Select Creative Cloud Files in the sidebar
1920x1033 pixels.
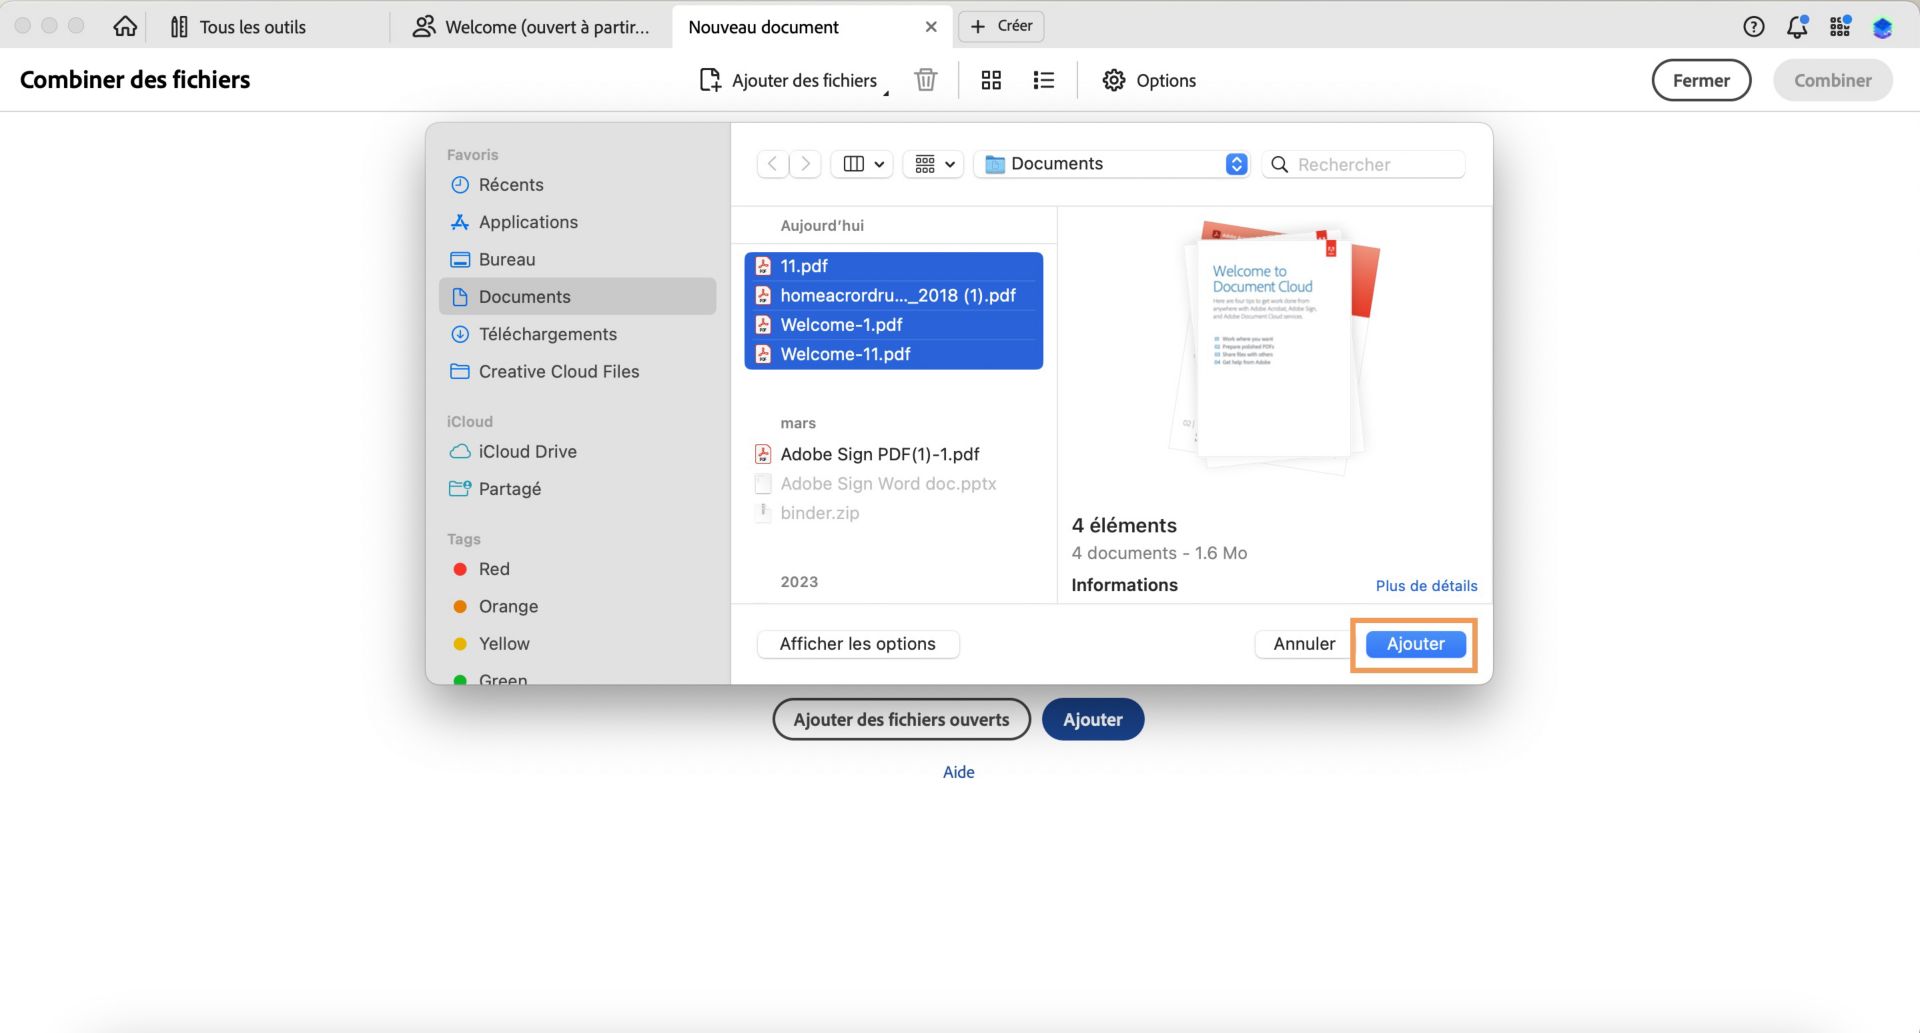coord(577,372)
